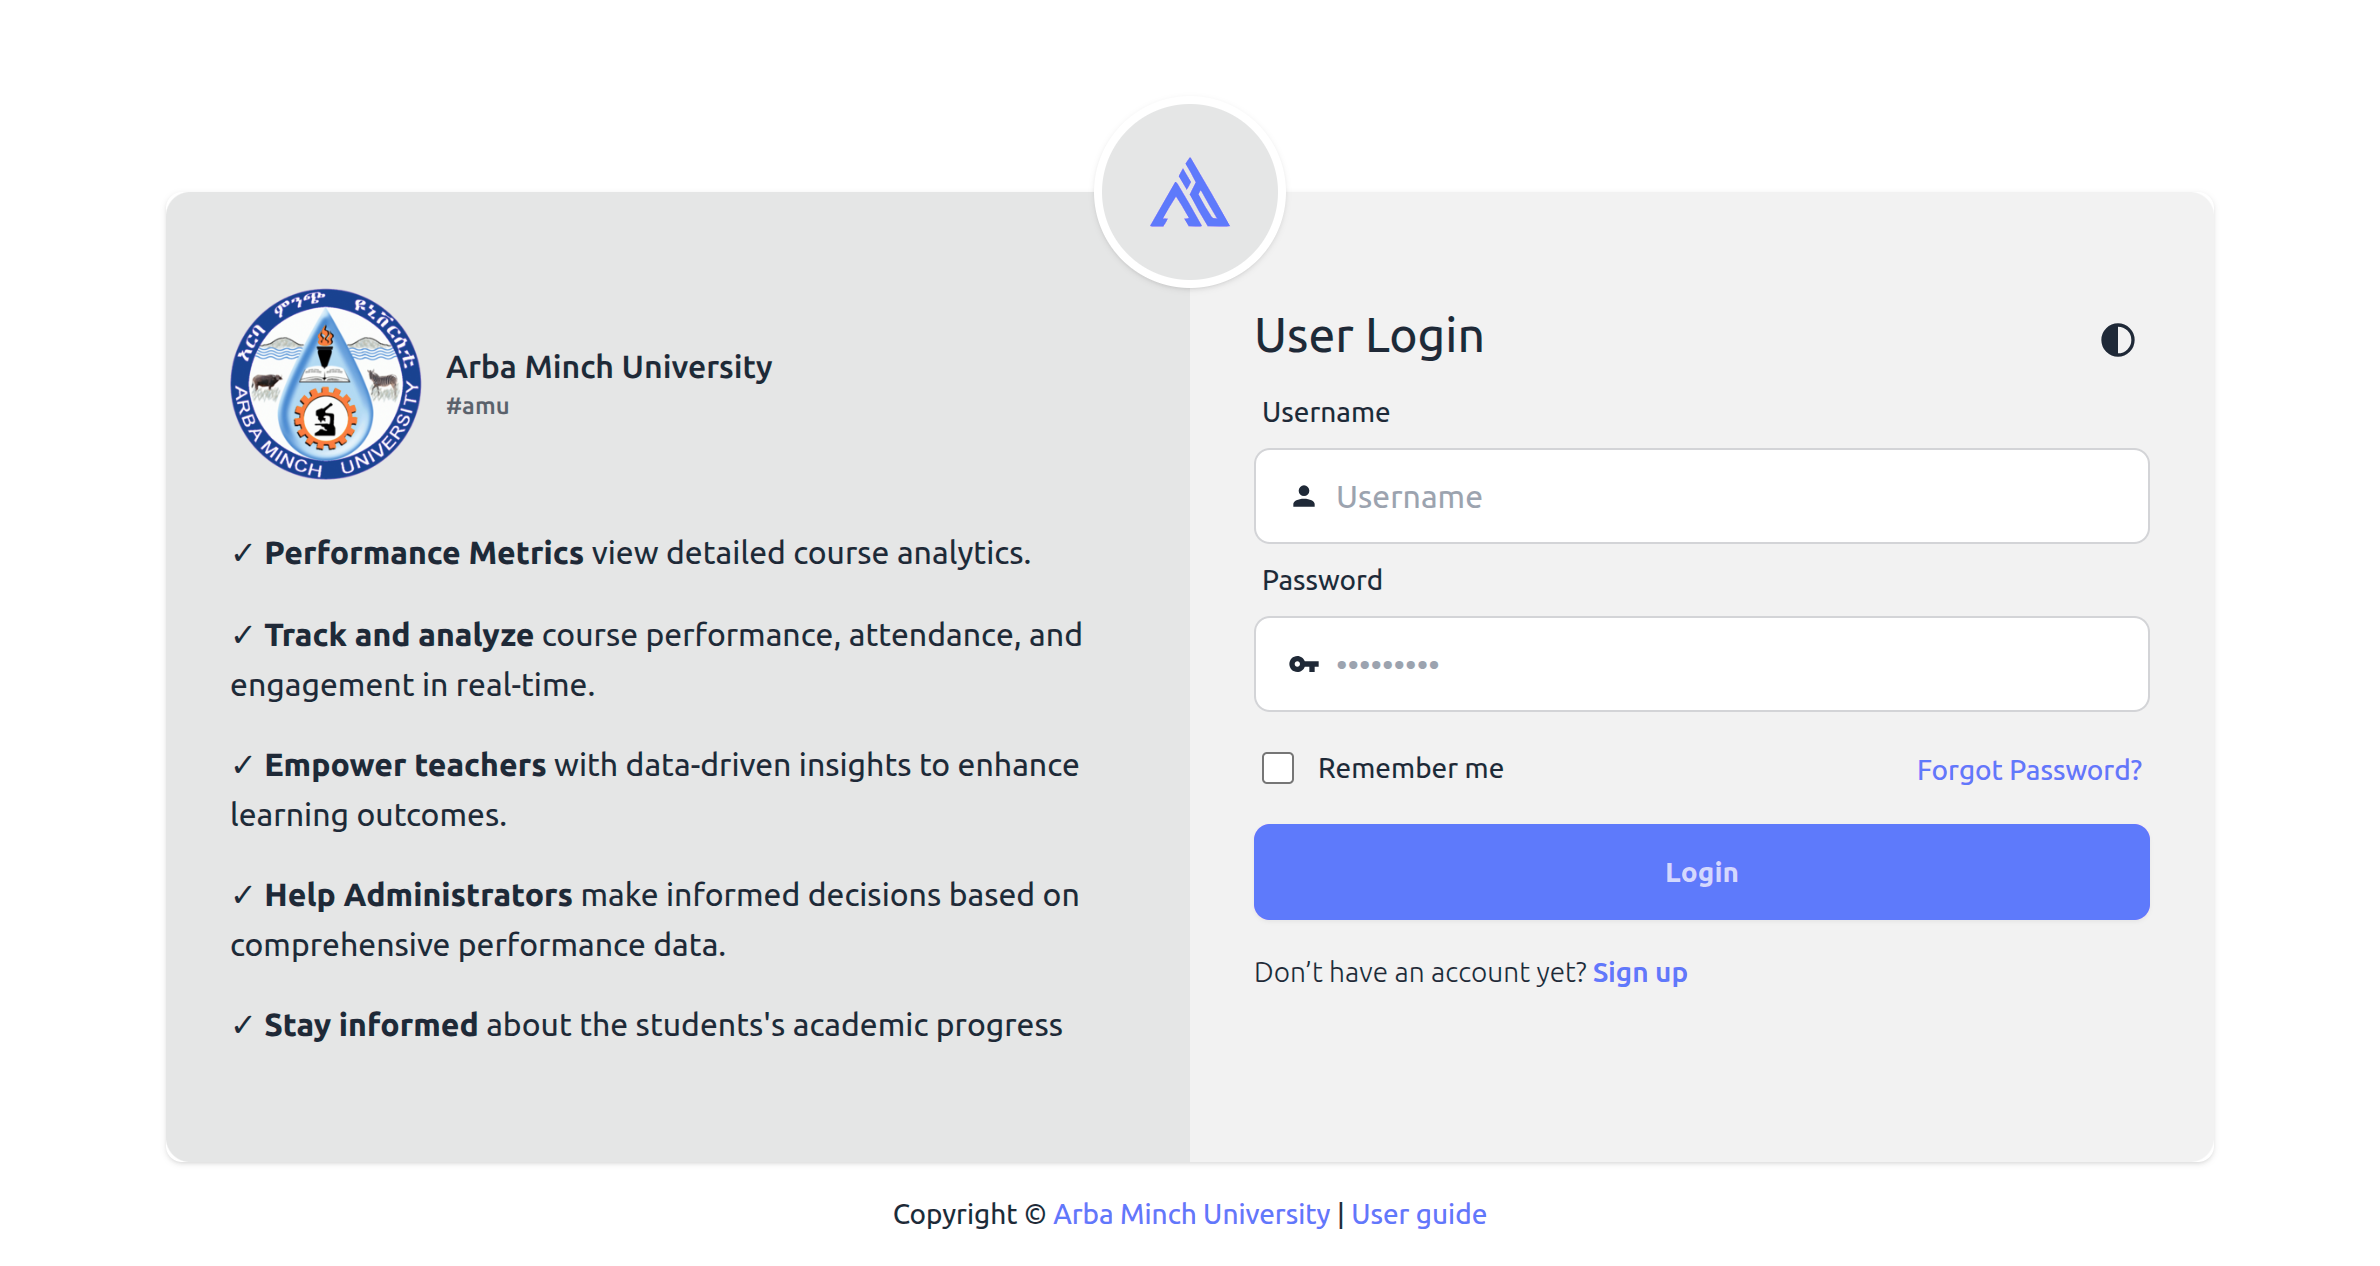The image size is (2380, 1266).
Task: Open the User guide link in the footer
Action: point(1418,1214)
